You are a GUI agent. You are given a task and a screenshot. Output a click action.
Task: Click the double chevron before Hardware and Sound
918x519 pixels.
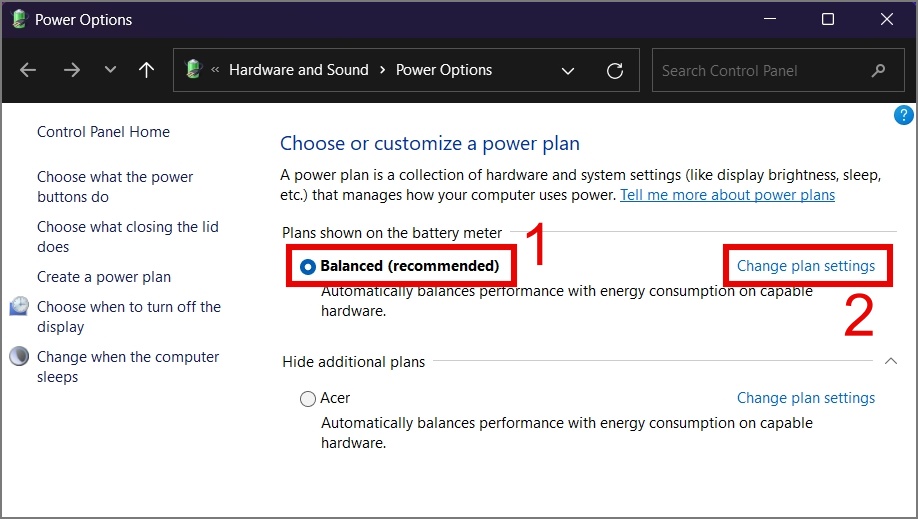215,70
